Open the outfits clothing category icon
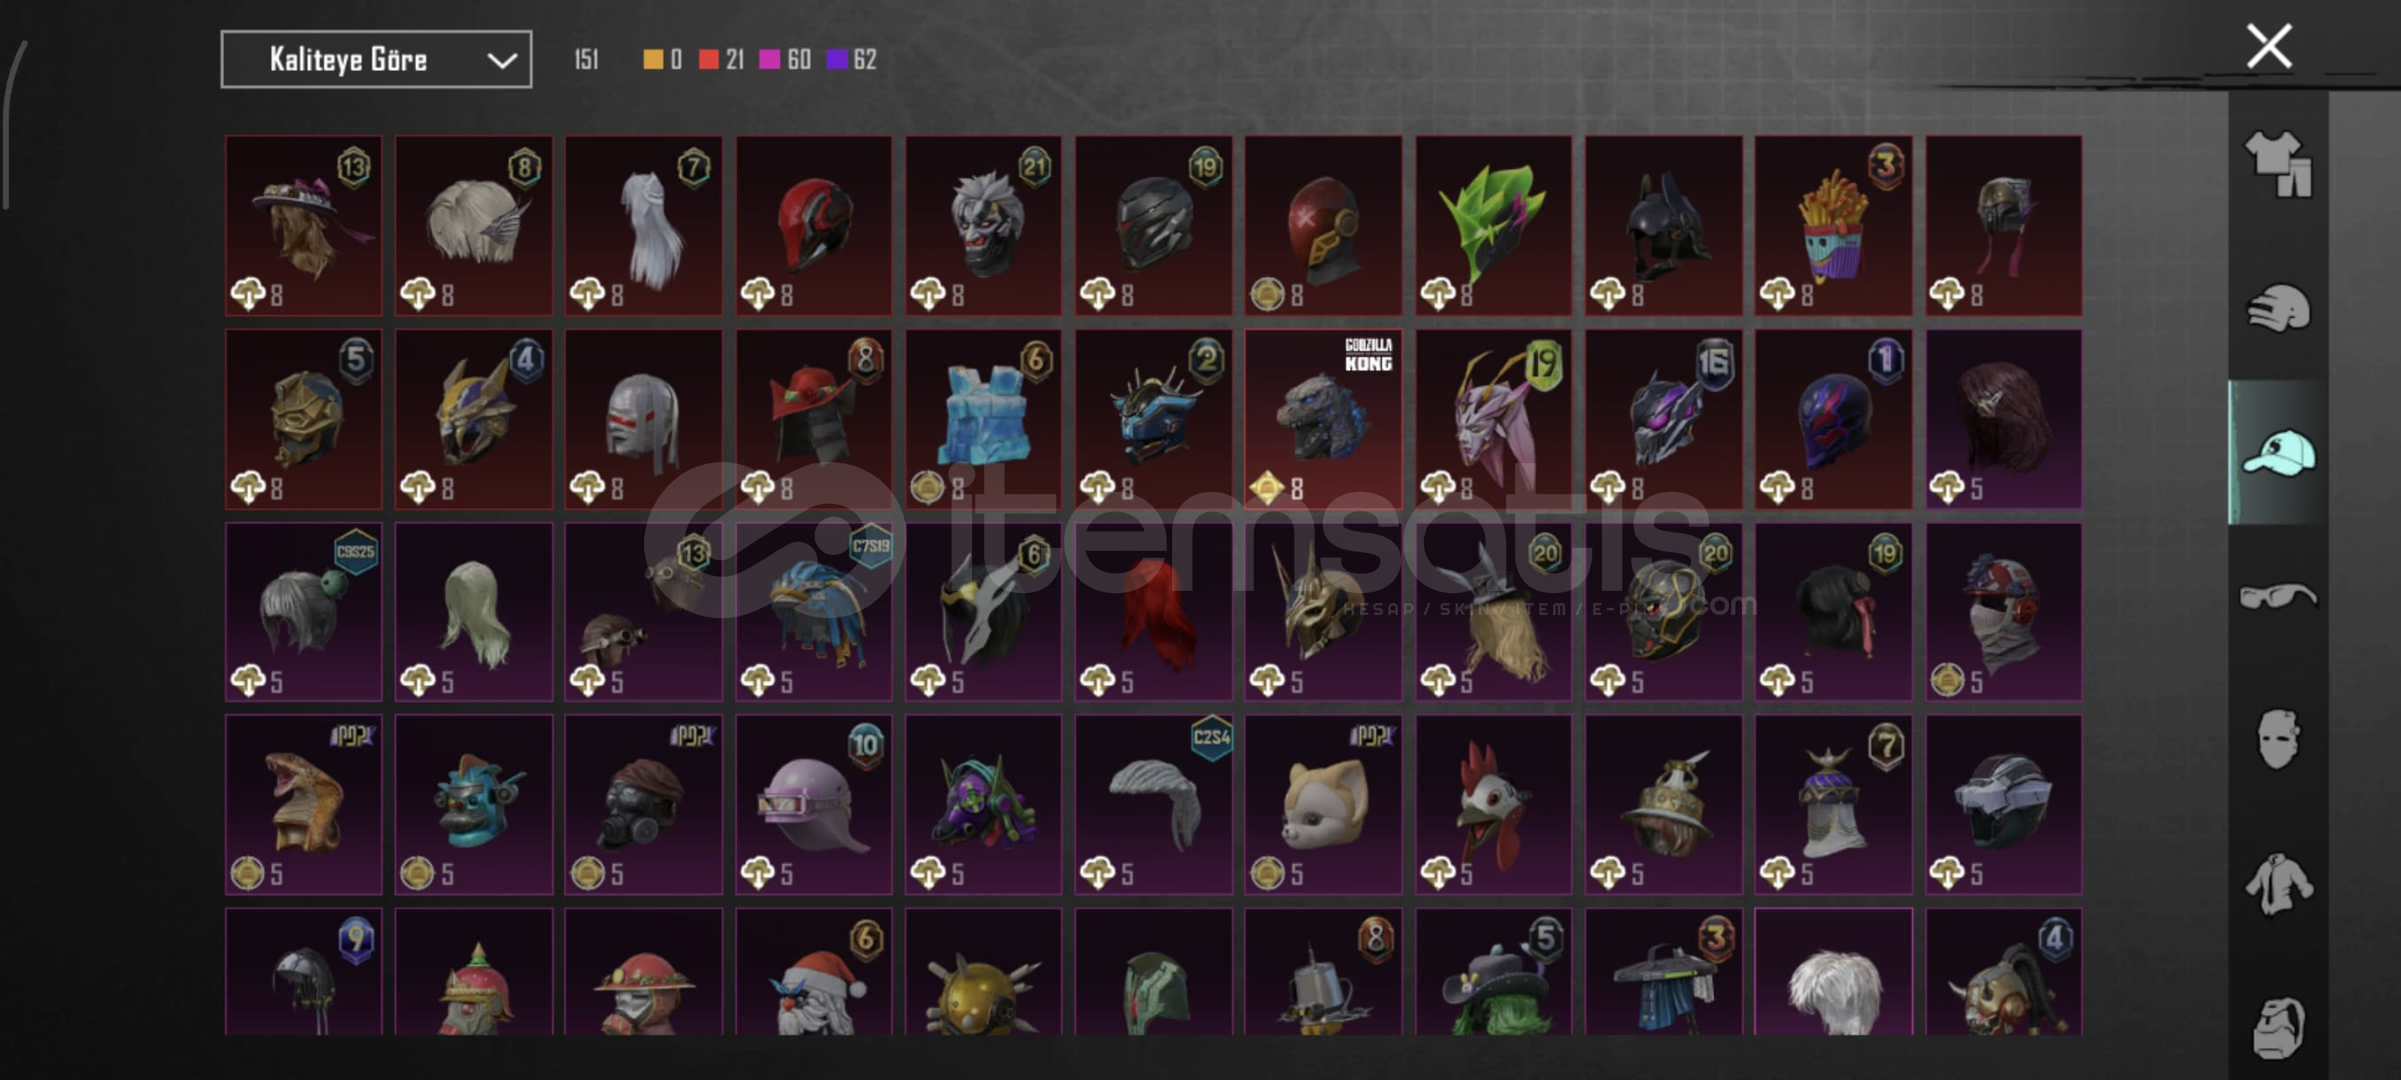 2278,163
